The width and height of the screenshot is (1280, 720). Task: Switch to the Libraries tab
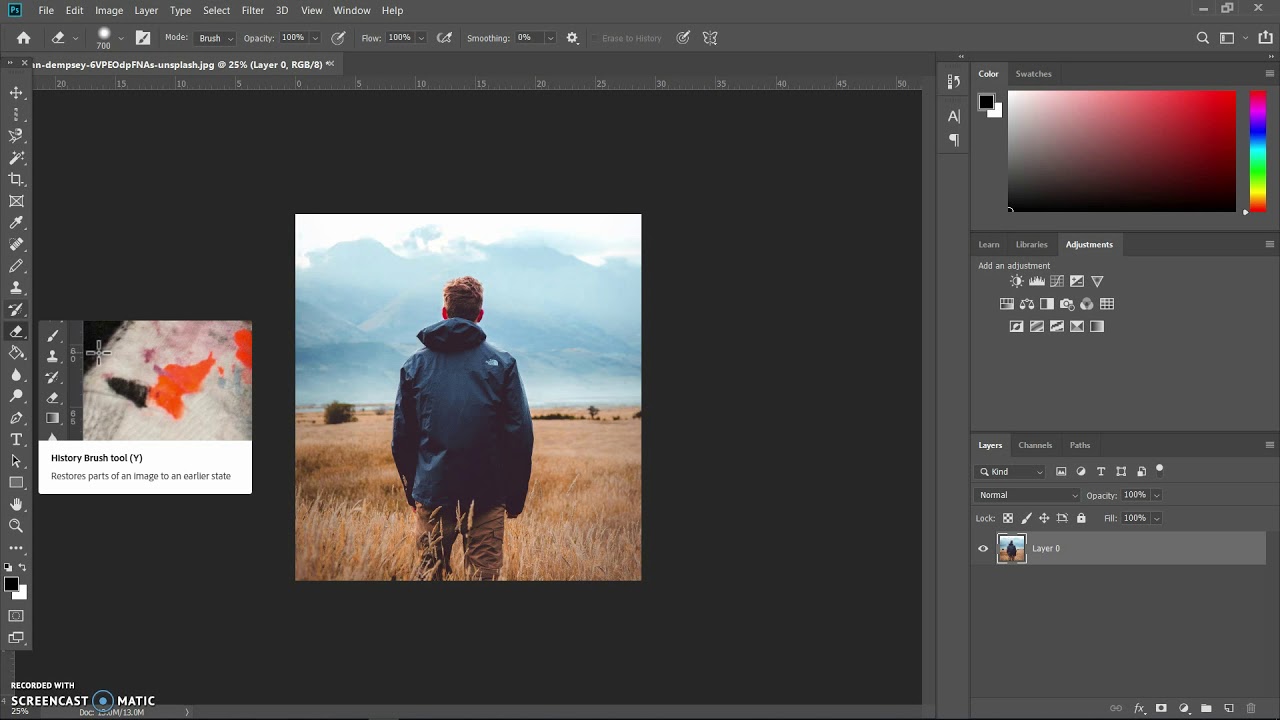[1031, 244]
